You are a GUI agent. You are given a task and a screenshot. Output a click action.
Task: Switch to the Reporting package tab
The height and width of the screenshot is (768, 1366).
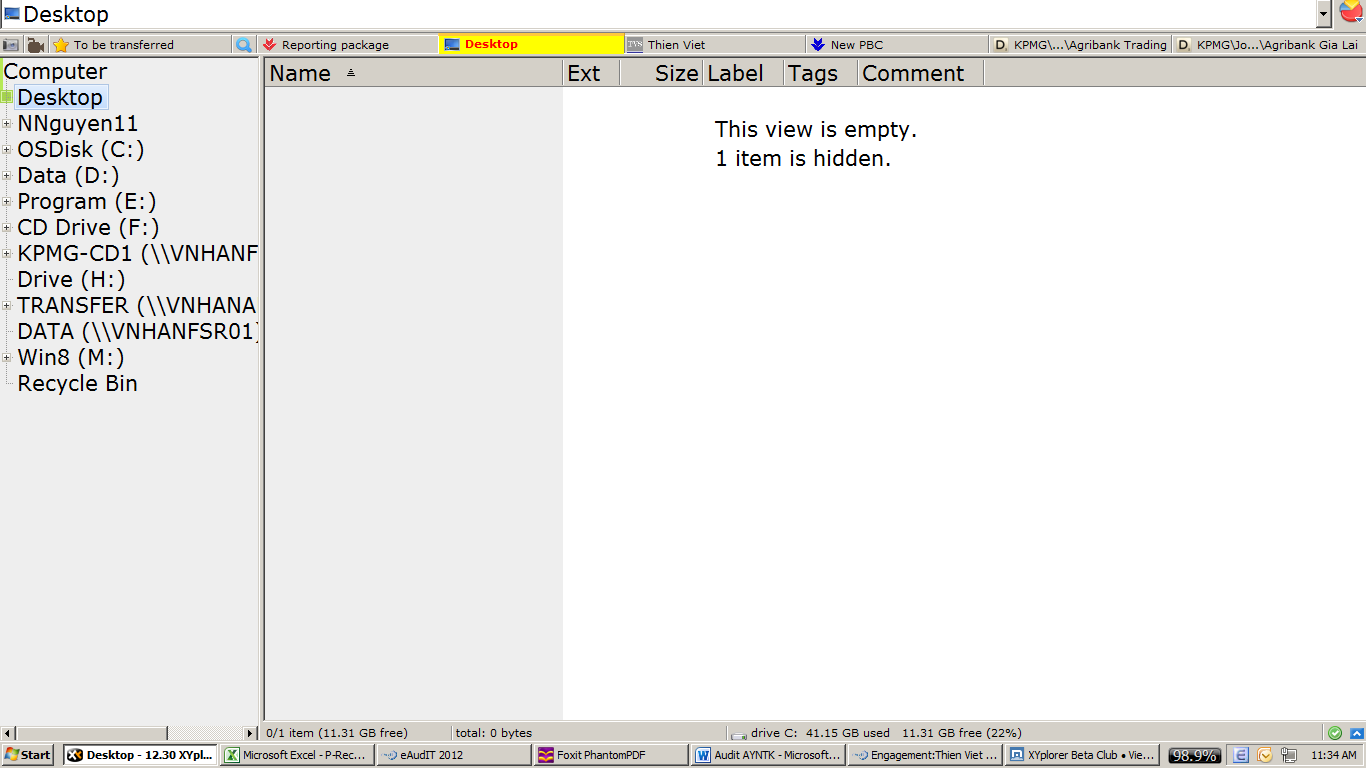click(x=335, y=45)
